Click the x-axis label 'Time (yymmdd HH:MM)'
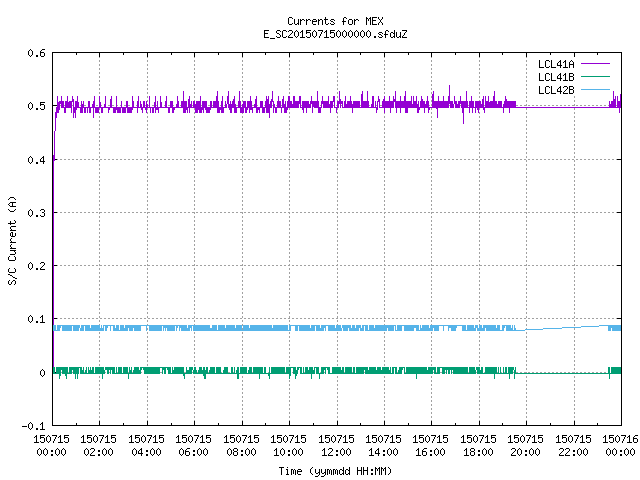The height and width of the screenshot is (480, 640). (x=335, y=471)
